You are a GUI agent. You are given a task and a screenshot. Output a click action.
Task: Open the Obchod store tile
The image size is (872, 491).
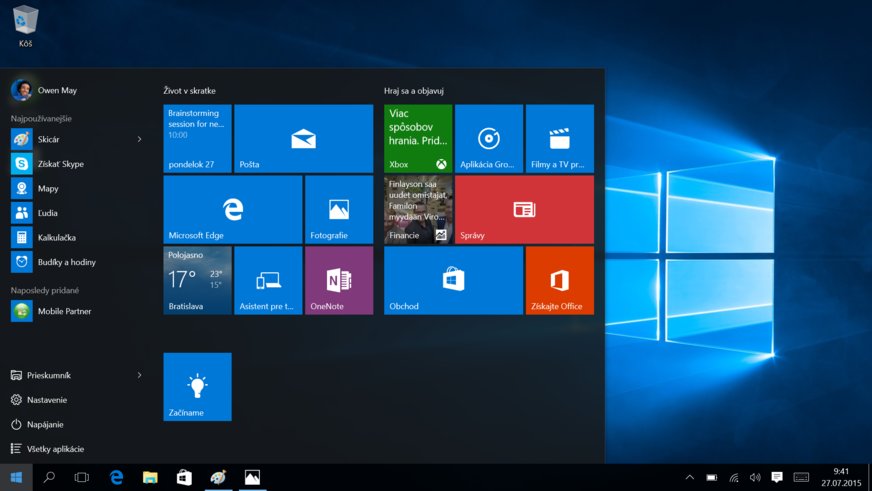(x=453, y=281)
